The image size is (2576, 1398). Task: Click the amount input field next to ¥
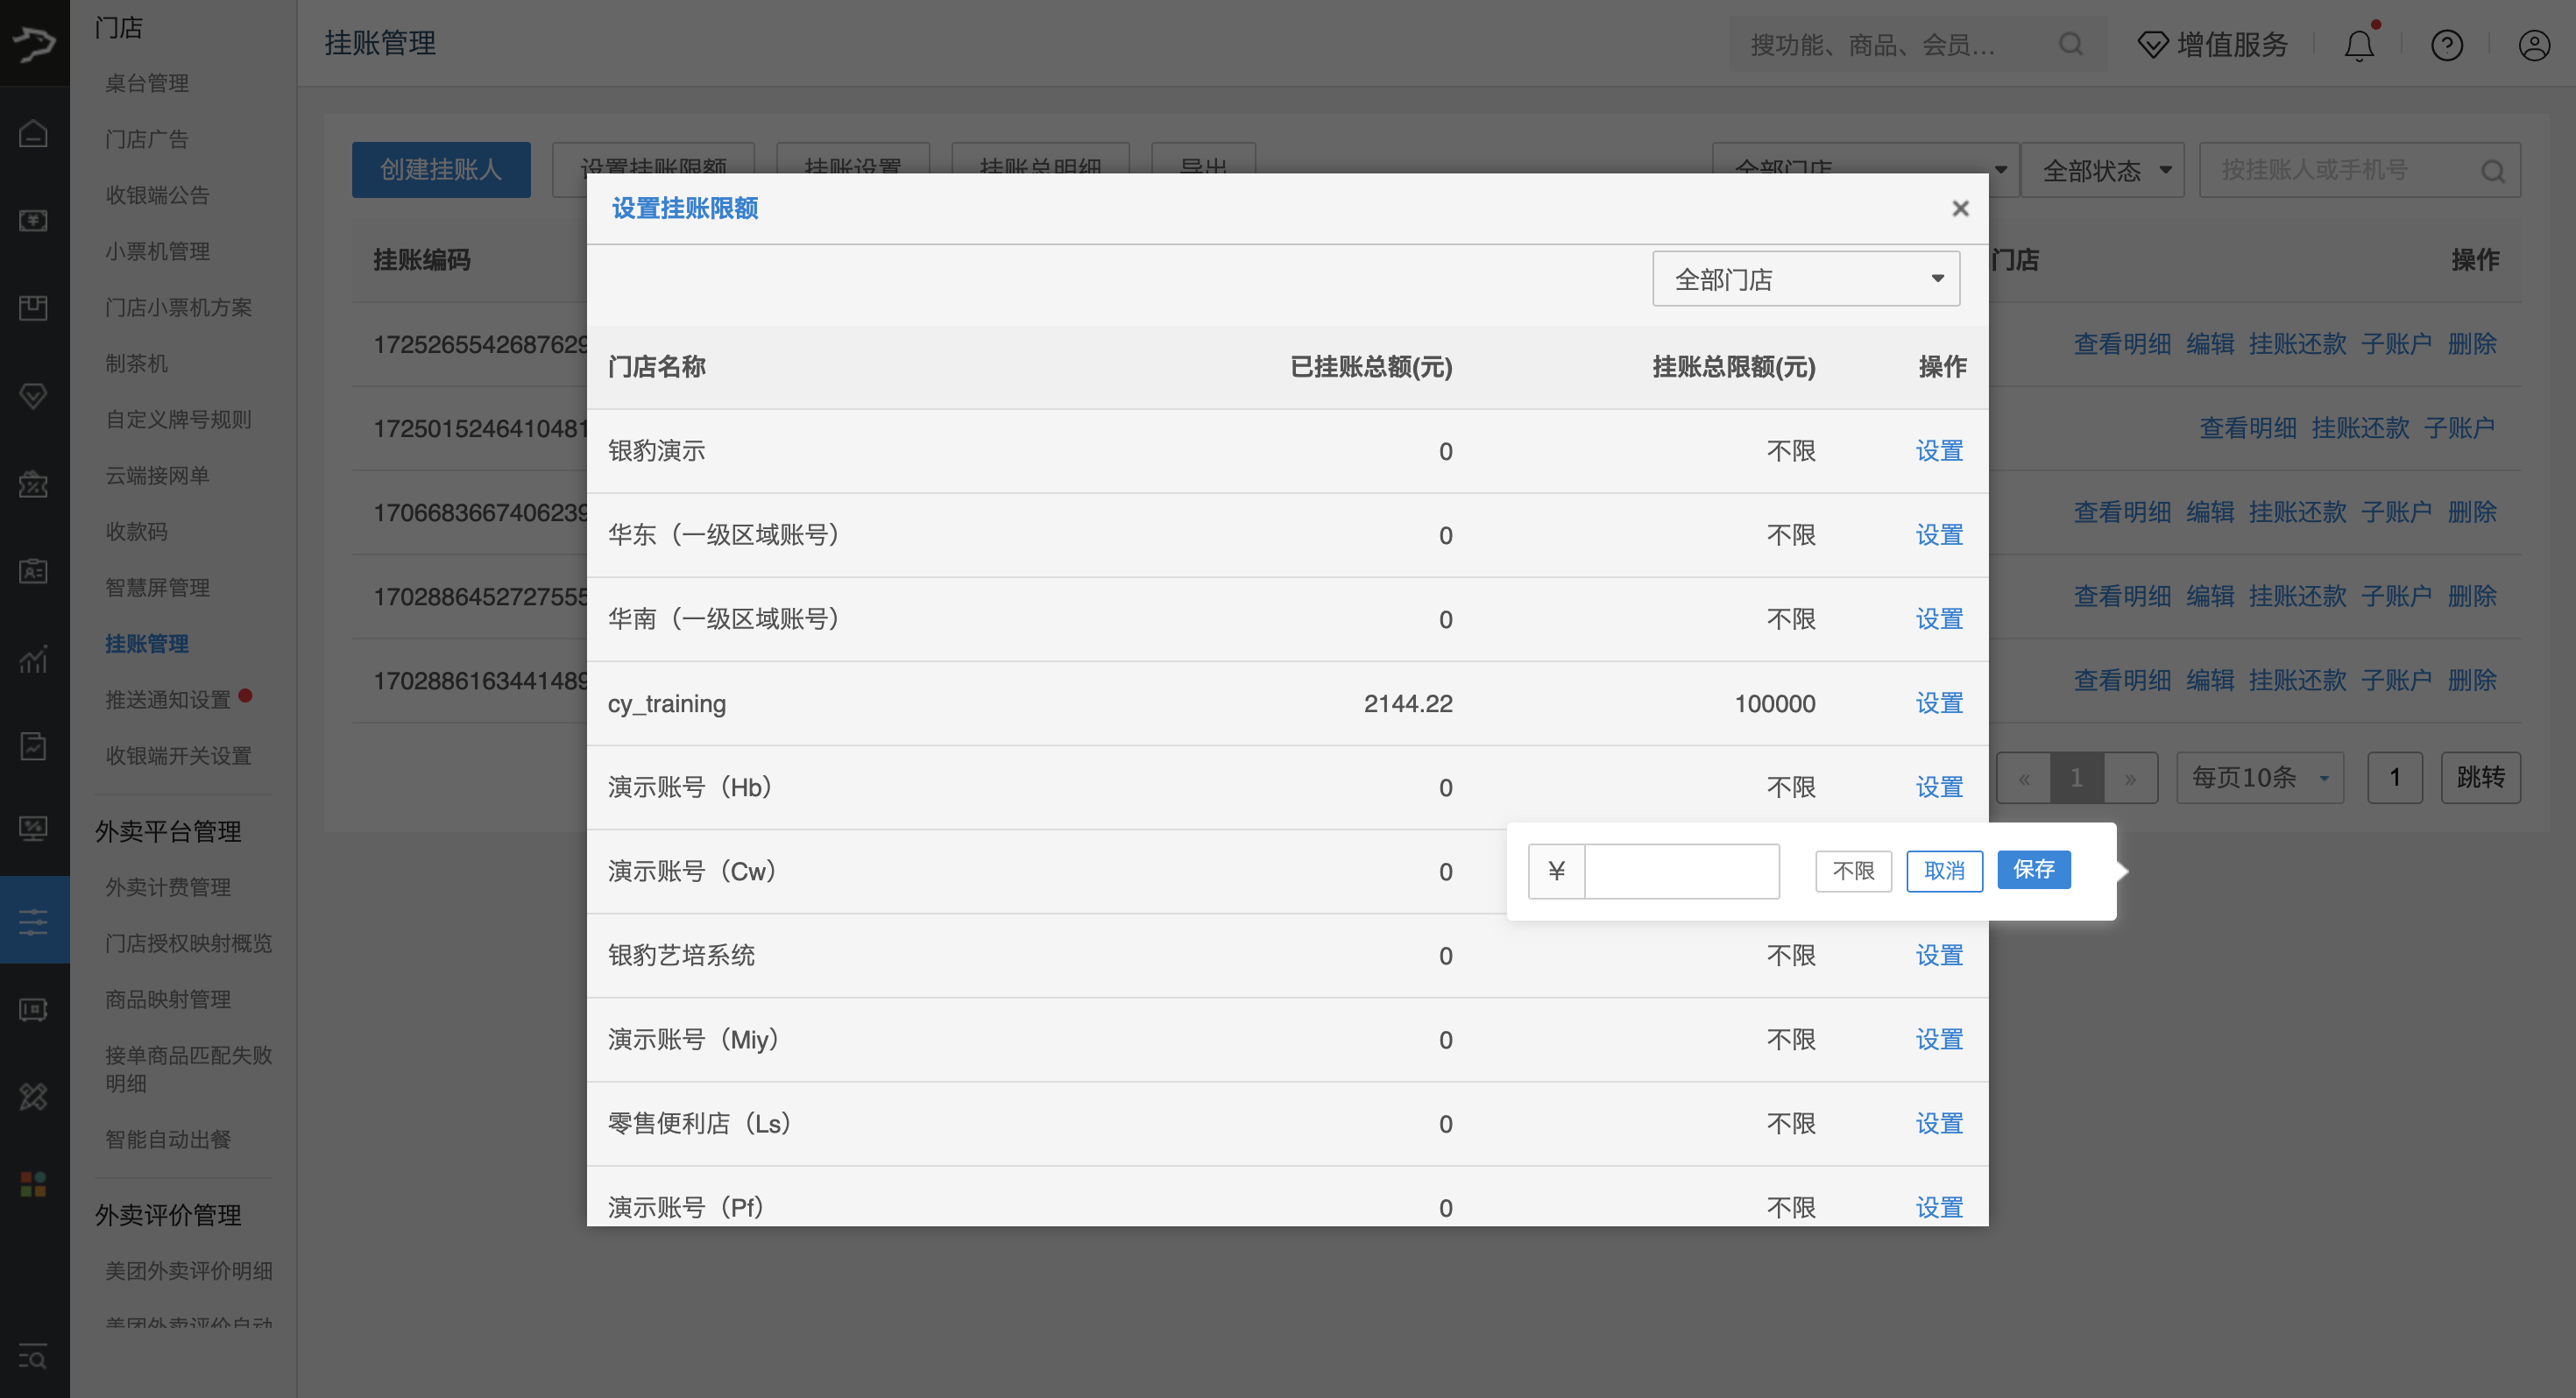tap(1681, 870)
